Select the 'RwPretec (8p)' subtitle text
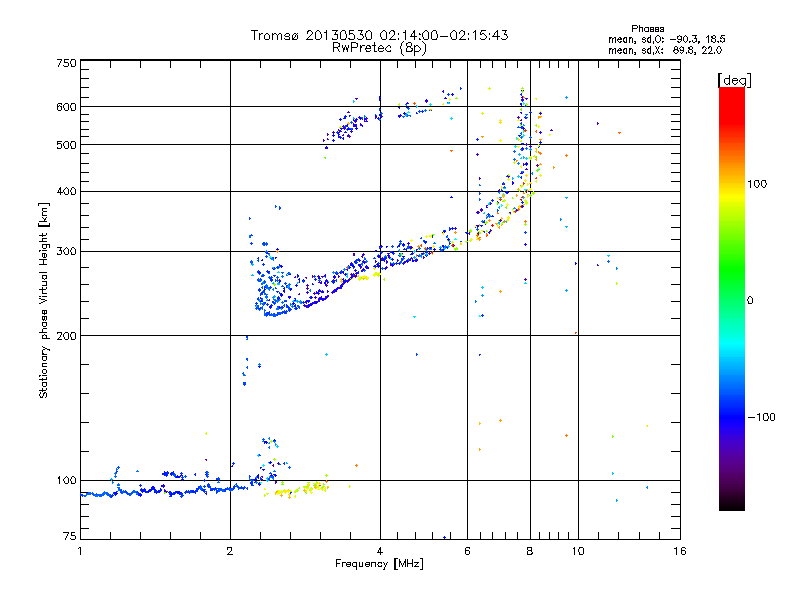The image size is (800, 600). (379, 48)
